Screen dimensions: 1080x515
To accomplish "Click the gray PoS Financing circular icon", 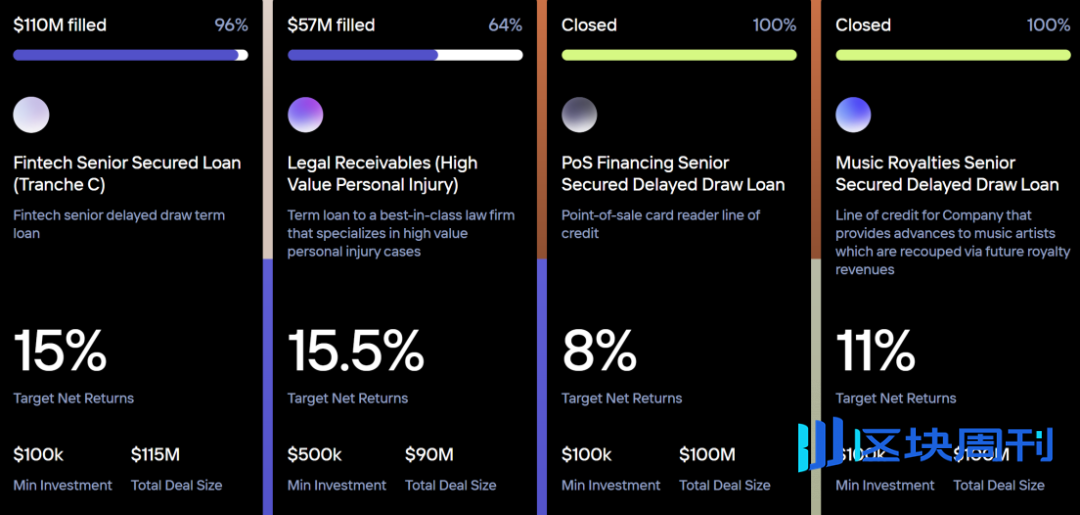I will coord(579,115).
